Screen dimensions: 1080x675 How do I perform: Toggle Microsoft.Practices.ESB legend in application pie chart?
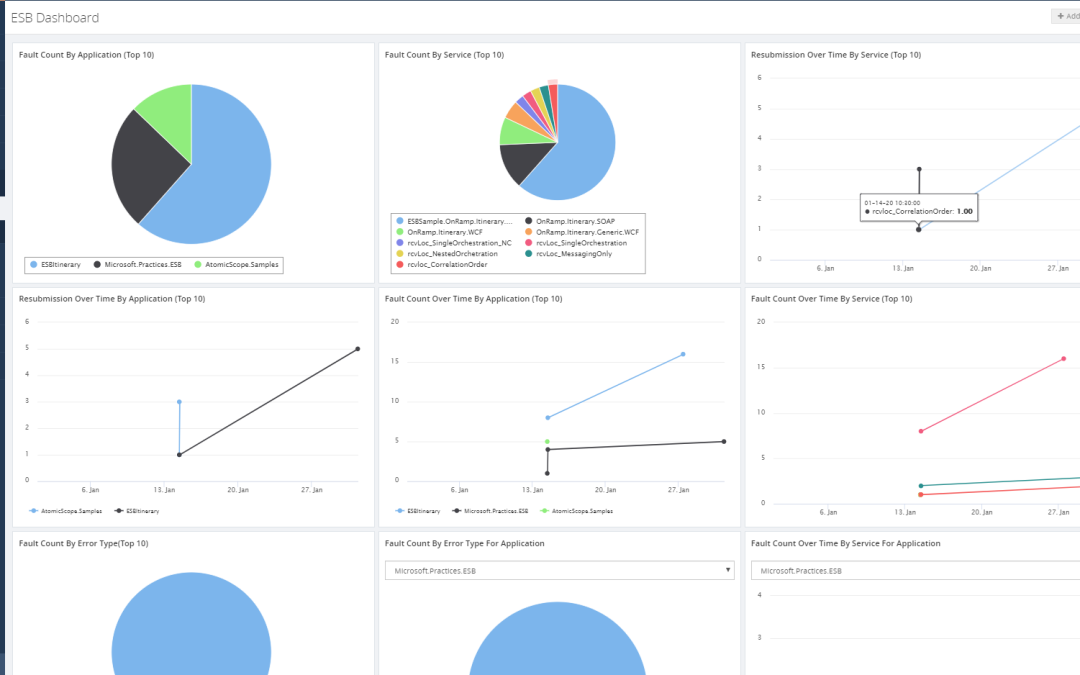tap(138, 264)
